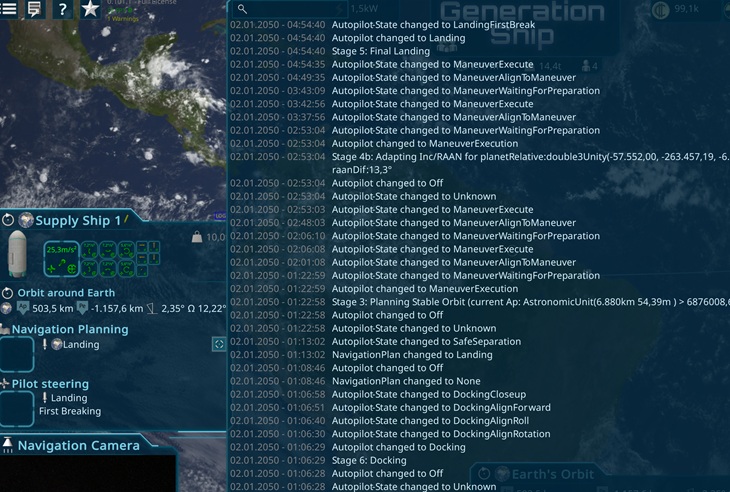The width and height of the screenshot is (730, 492).
Task: Open the main menu hamburger icon
Action: click(x=8, y=8)
